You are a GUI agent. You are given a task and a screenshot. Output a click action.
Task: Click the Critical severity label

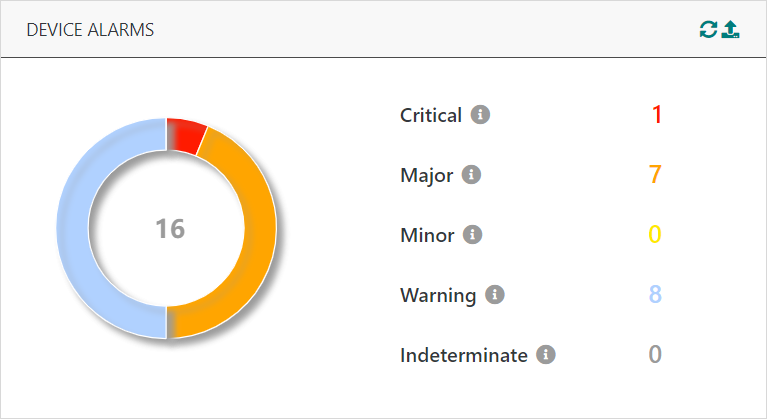pos(430,115)
